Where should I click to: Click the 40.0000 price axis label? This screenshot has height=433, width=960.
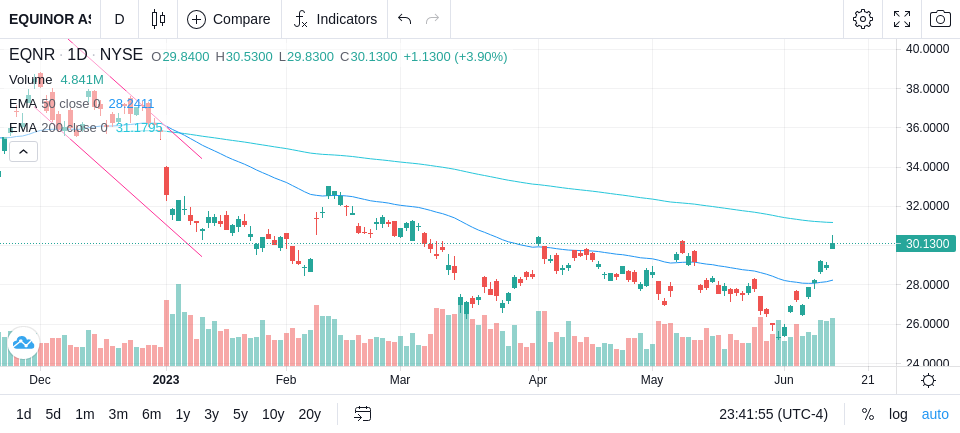pyautogui.click(x=926, y=49)
